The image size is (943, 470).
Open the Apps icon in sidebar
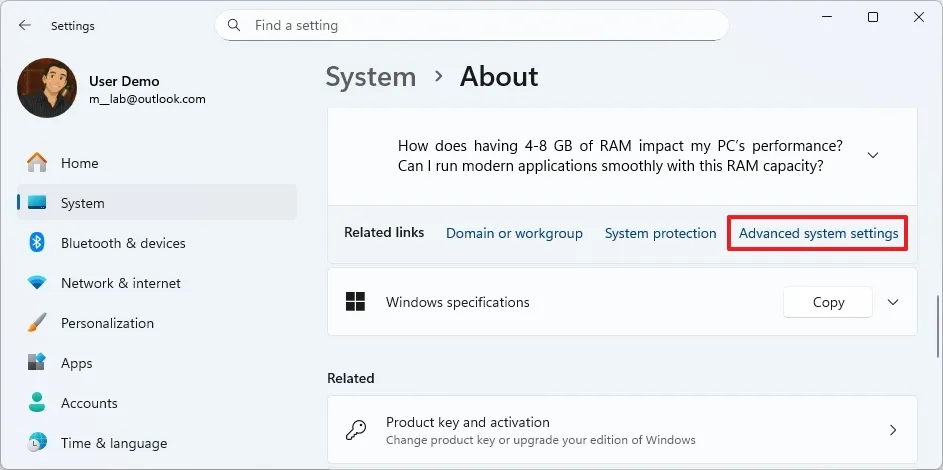pos(37,363)
